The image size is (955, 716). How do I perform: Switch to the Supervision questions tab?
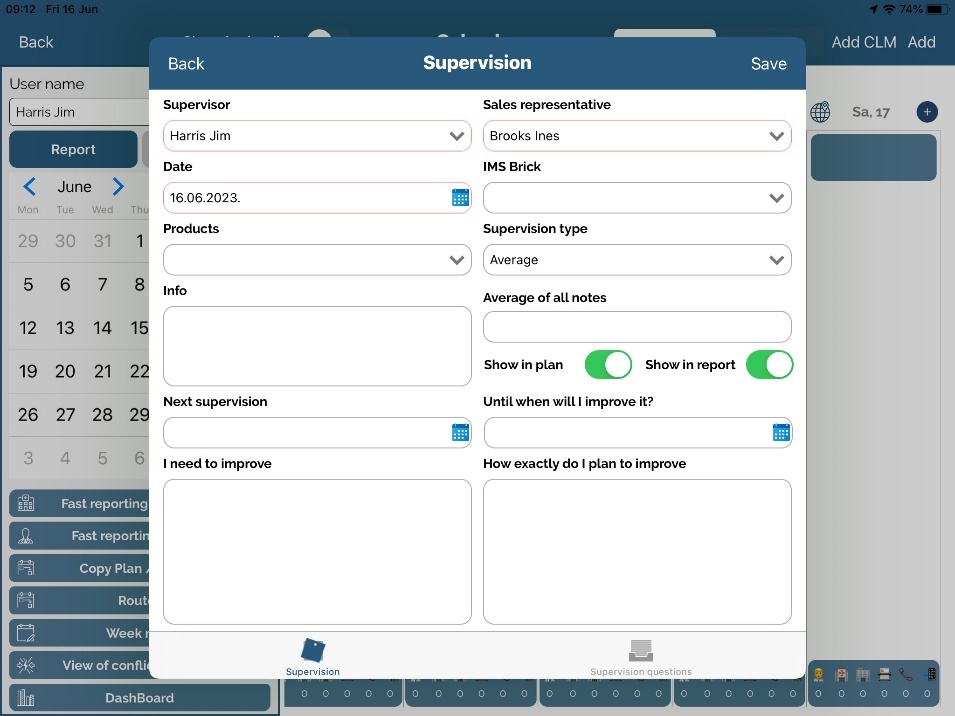coord(641,657)
